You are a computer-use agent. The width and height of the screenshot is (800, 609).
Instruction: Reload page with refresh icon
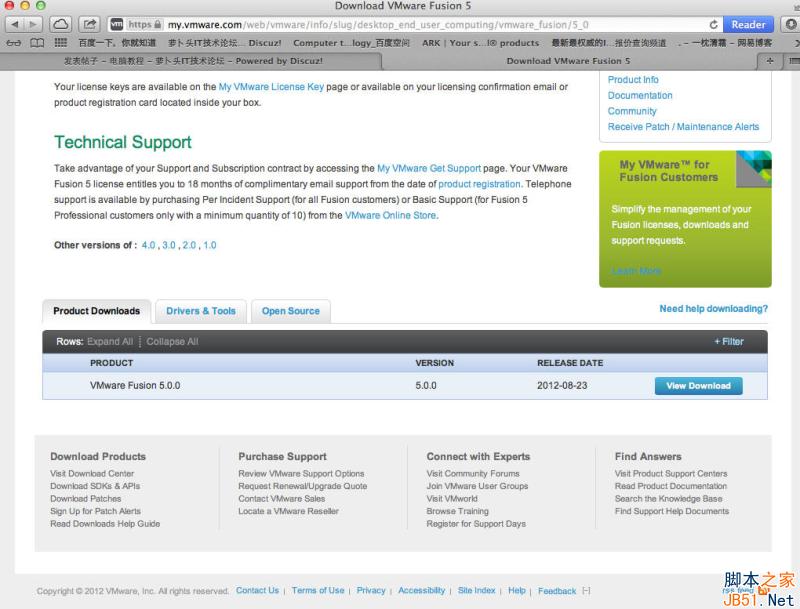coord(713,24)
